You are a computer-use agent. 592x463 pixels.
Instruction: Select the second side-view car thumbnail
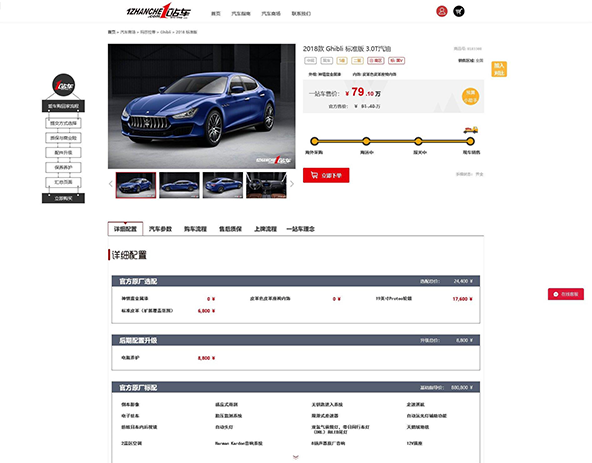(x=179, y=185)
